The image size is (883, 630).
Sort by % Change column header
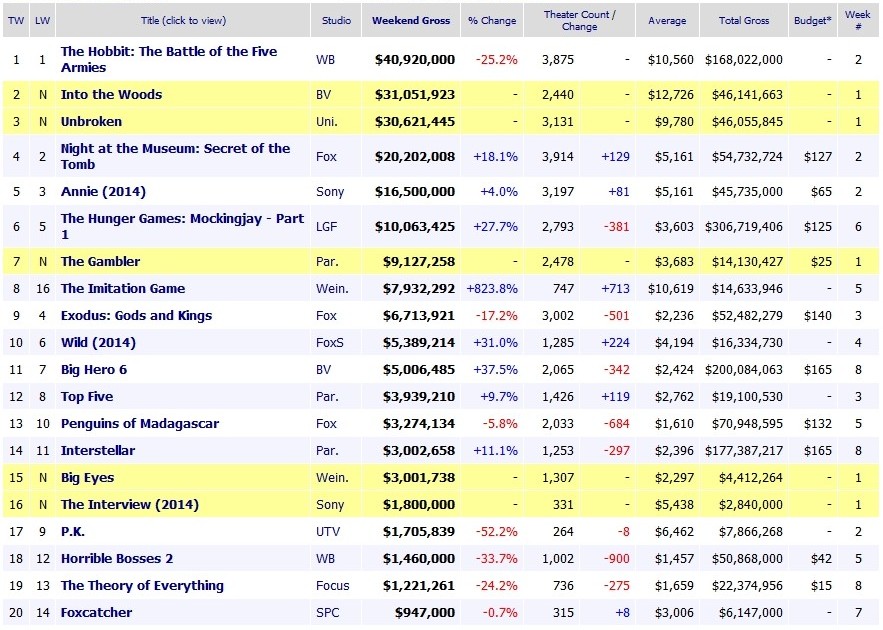[492, 21]
